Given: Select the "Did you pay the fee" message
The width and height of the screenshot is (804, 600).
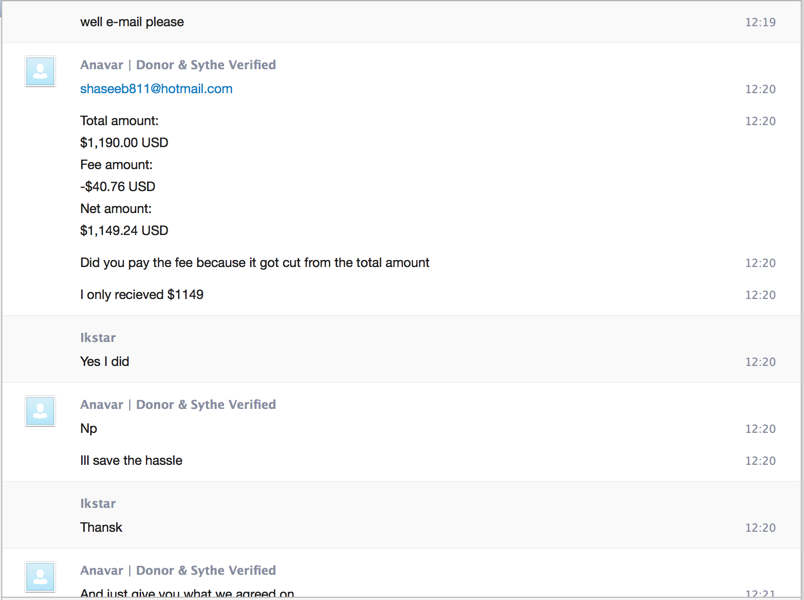Looking at the screenshot, I should point(255,263).
